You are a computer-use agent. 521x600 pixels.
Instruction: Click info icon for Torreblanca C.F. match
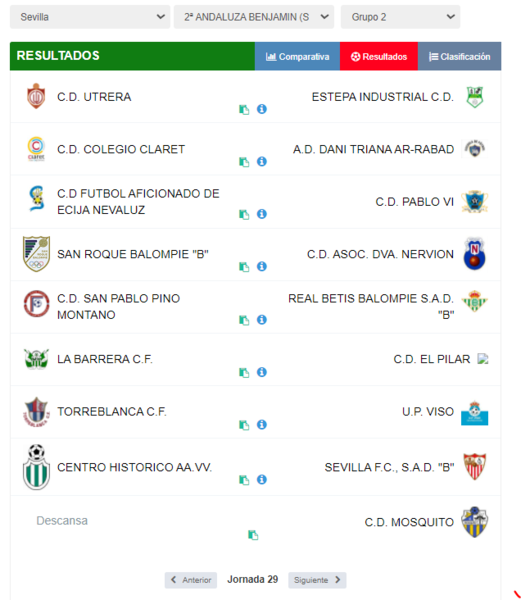(262, 424)
